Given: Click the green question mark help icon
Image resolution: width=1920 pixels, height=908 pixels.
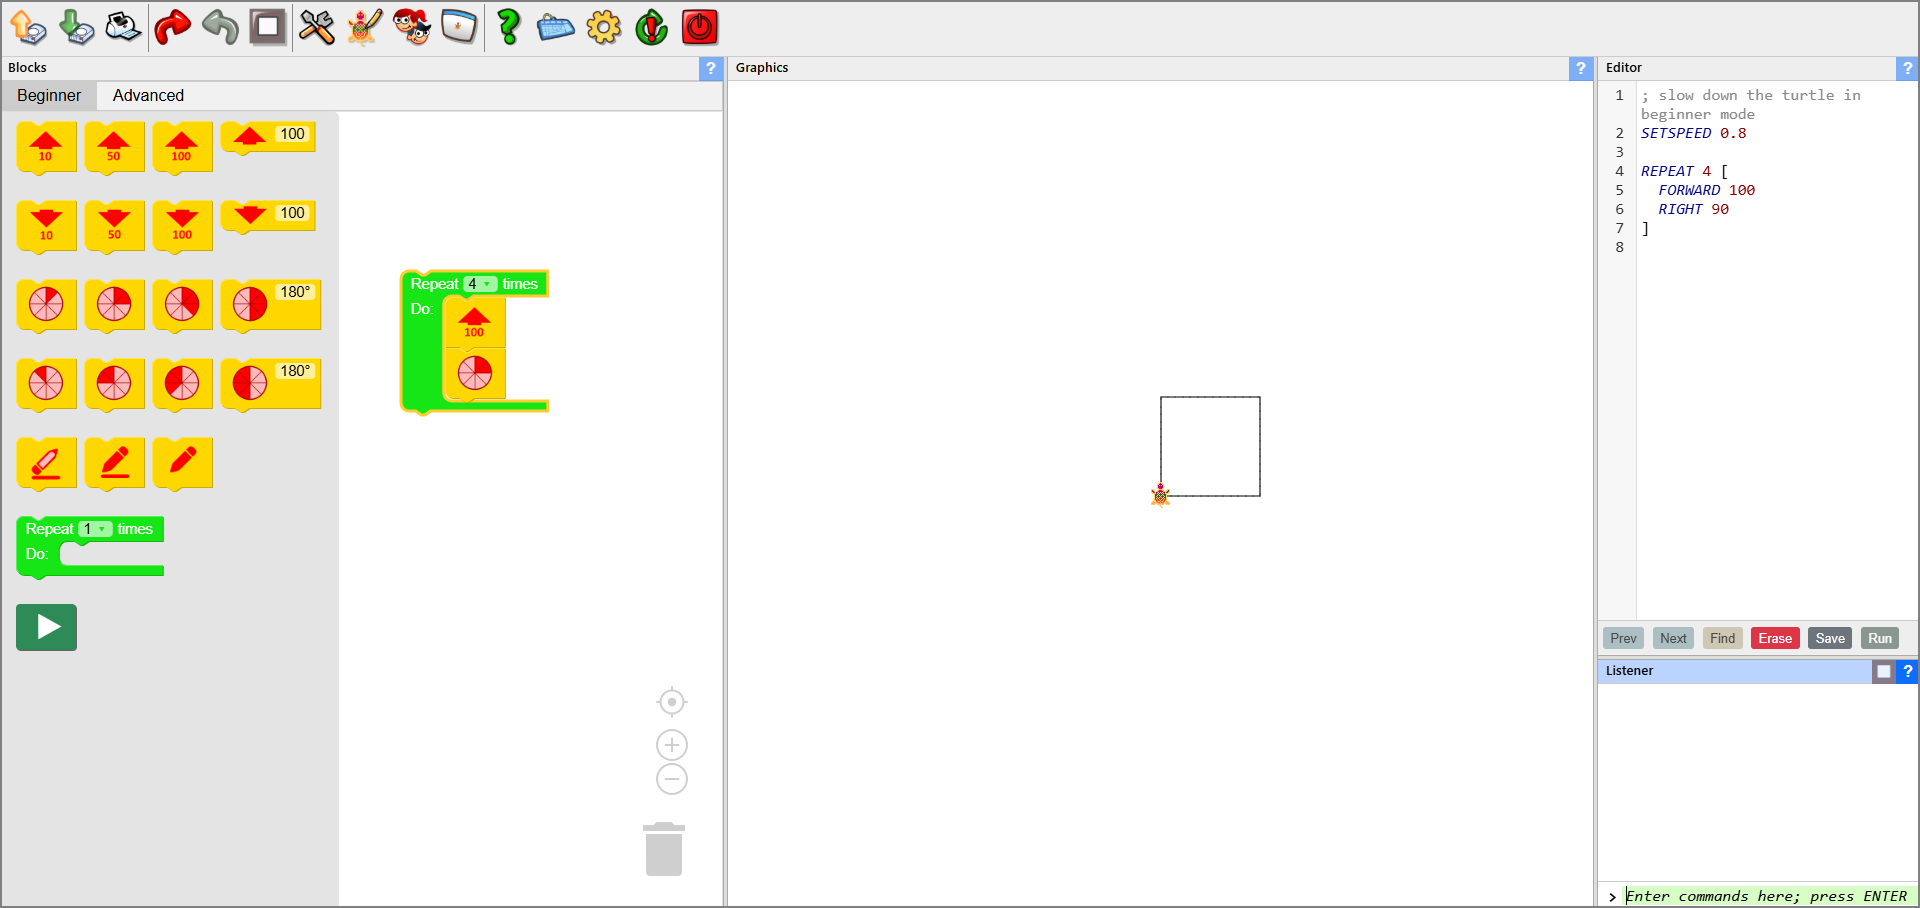Looking at the screenshot, I should (x=508, y=27).
